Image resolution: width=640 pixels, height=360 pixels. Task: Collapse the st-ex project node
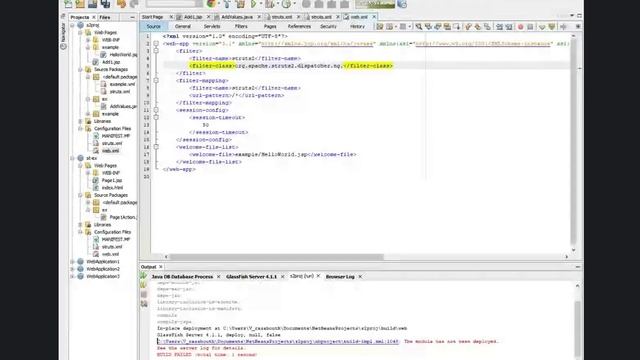(73, 158)
